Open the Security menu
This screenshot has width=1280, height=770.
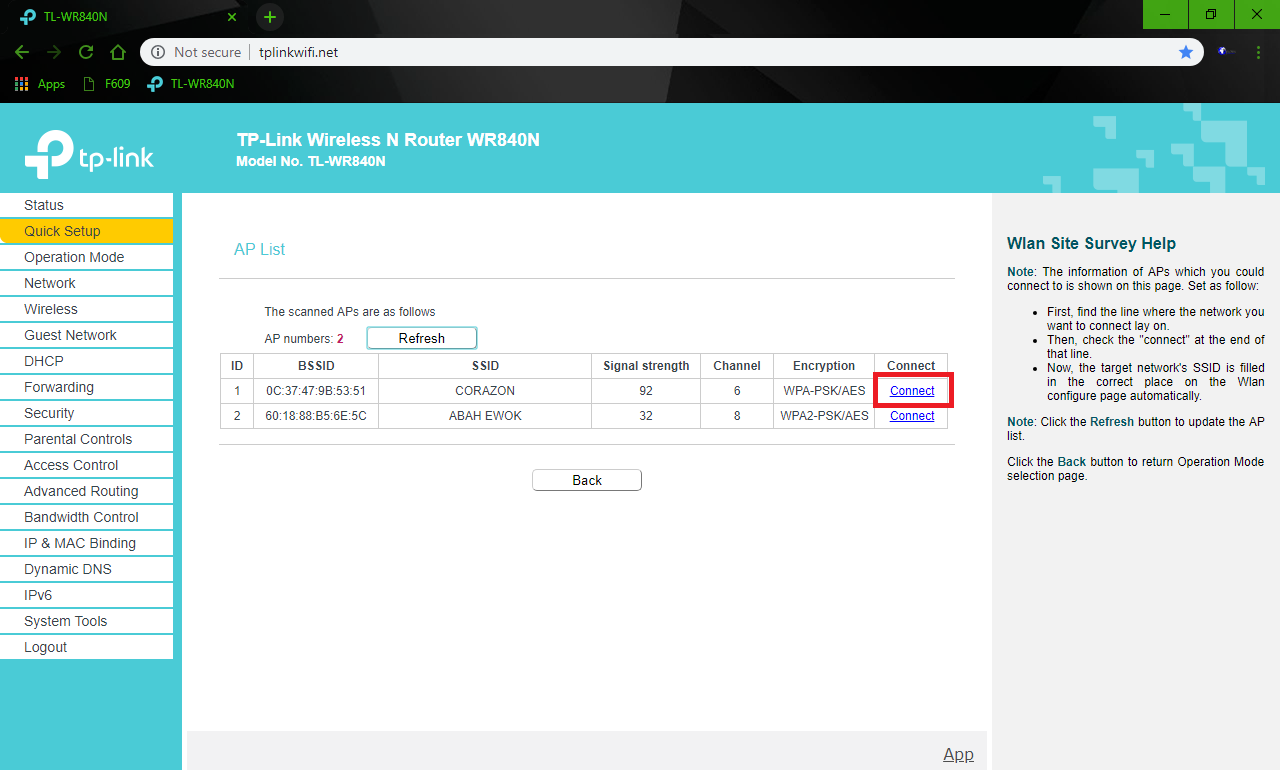click(86, 413)
